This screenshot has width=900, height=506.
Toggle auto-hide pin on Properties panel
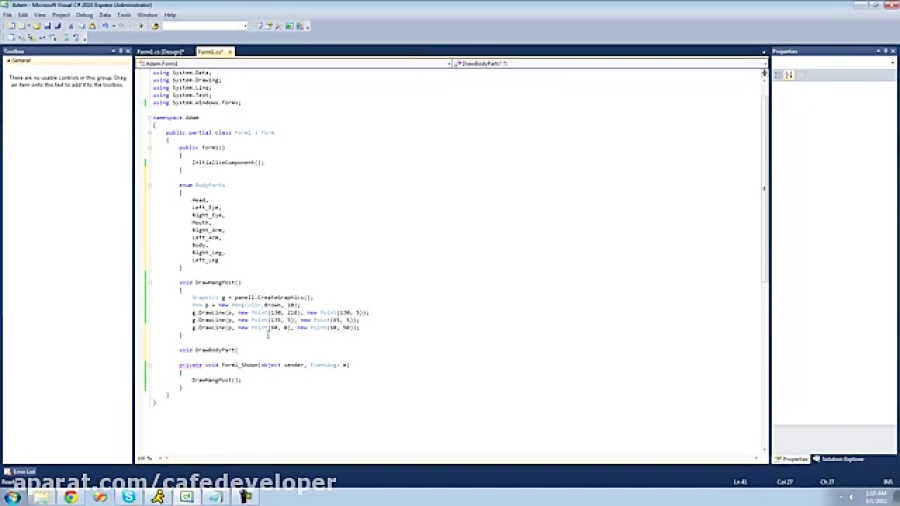(886, 51)
